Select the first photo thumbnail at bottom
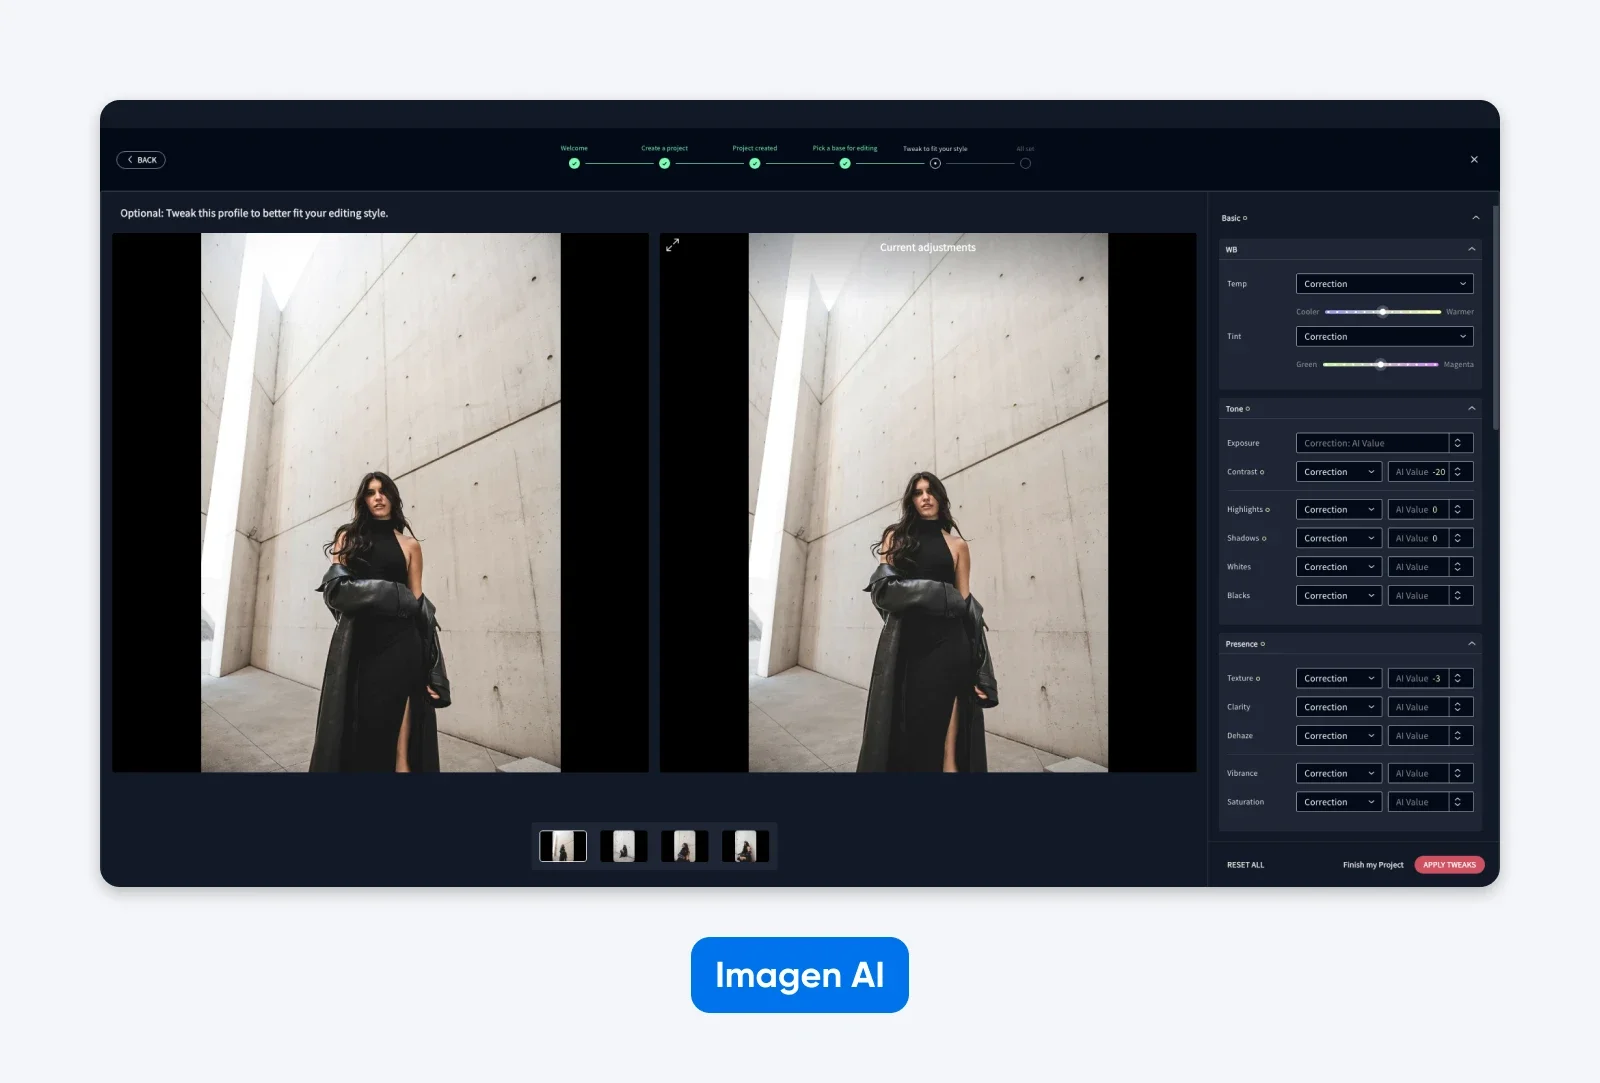The image size is (1600, 1083). click(x=562, y=845)
